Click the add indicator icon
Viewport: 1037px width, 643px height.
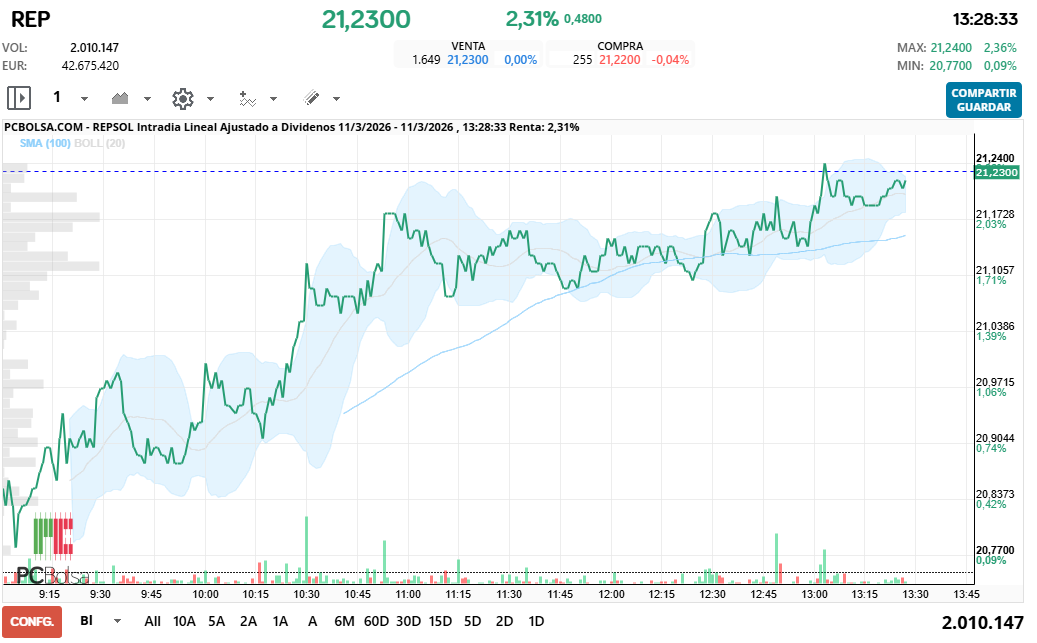pyautogui.click(x=247, y=98)
